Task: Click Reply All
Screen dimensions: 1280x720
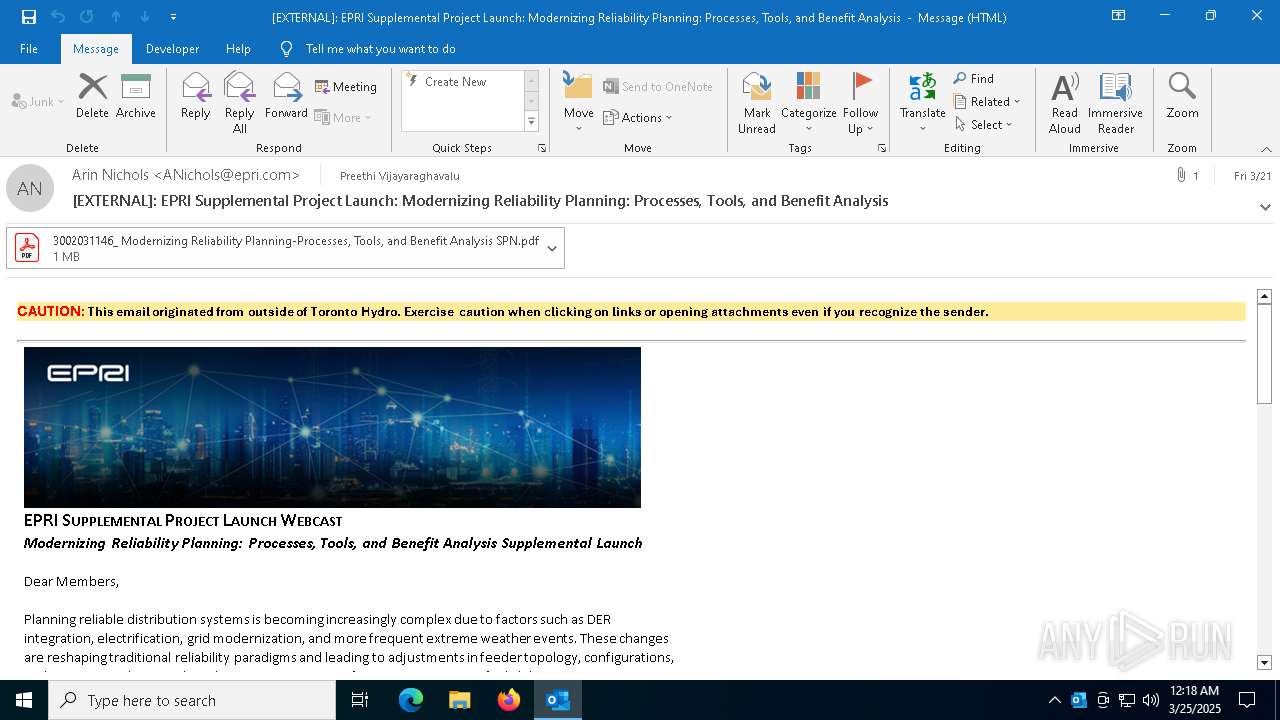Action: pyautogui.click(x=240, y=103)
